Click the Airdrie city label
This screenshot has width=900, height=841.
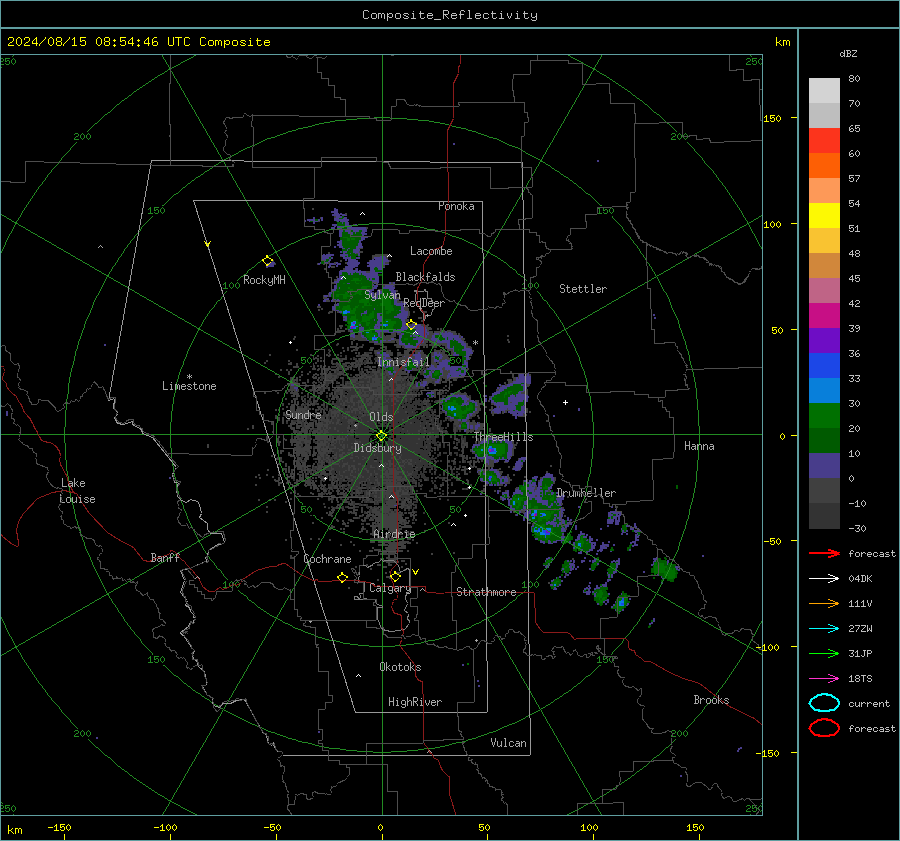(394, 534)
